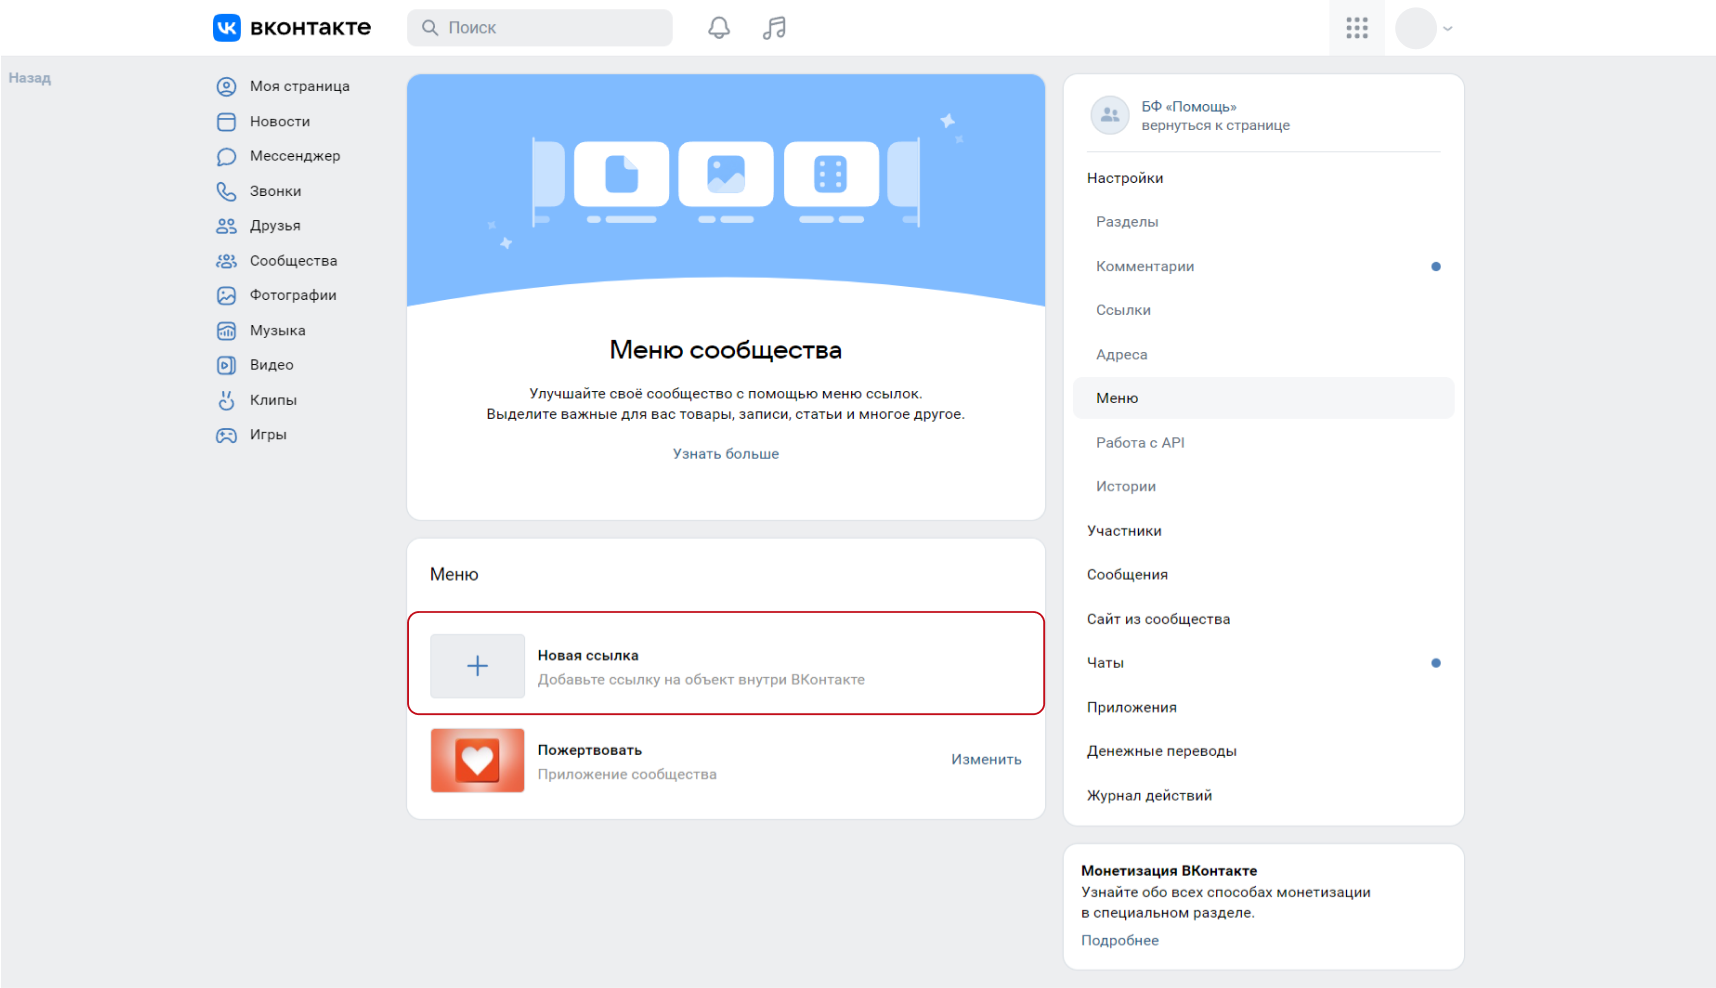Click Новая ссылка title
This screenshot has width=1716, height=988.
pos(588,656)
